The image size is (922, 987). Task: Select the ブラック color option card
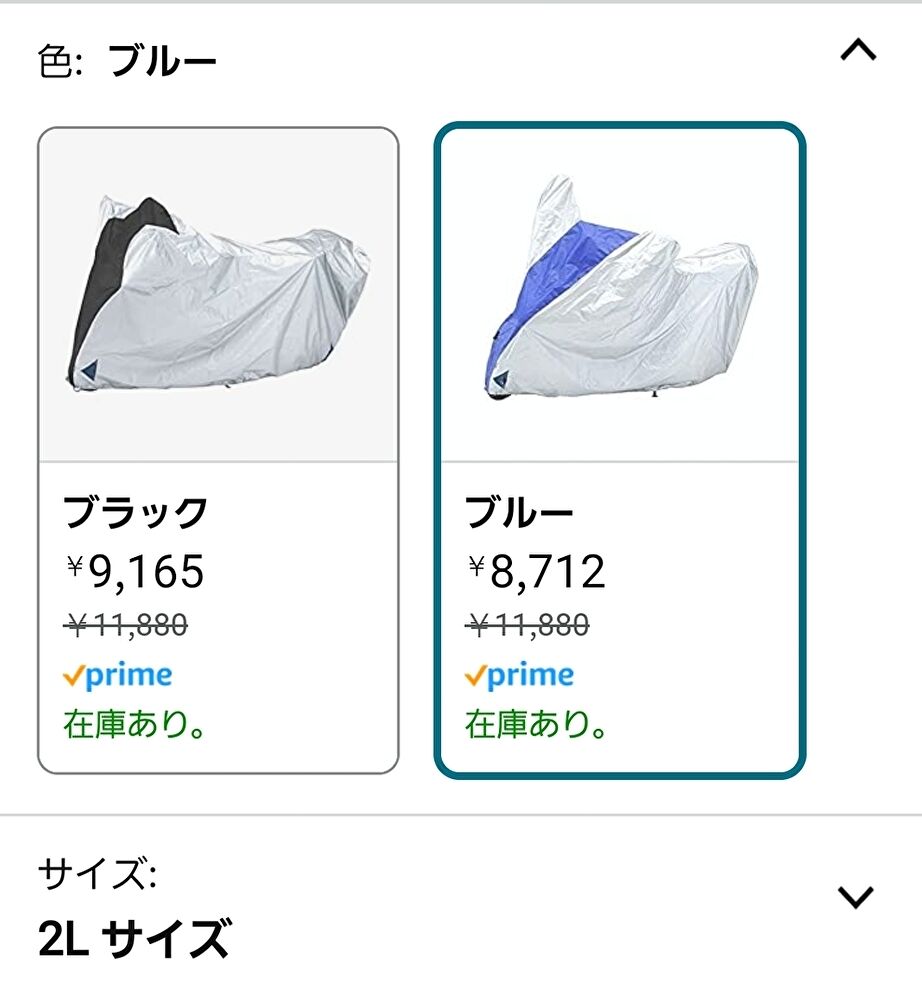218,451
